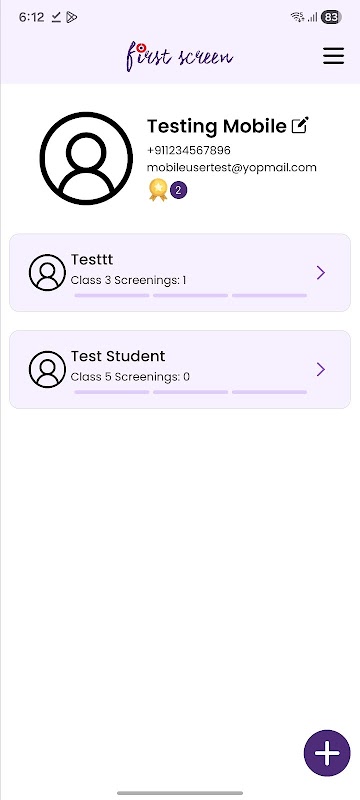The image size is (360, 800).
Task: Click the First Screen logo
Action: (x=179, y=56)
